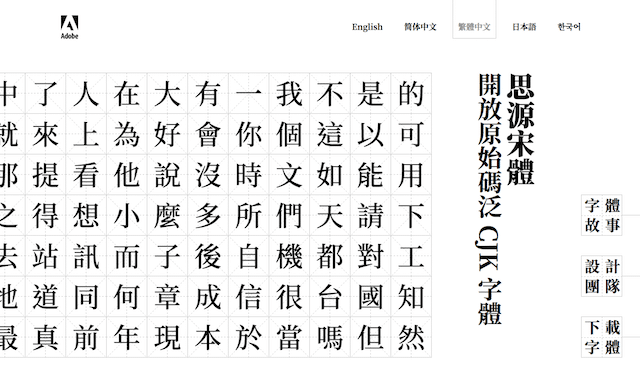640x381 pixels.
Task: Click the 麼 character in grid
Action: click(x=167, y=216)
